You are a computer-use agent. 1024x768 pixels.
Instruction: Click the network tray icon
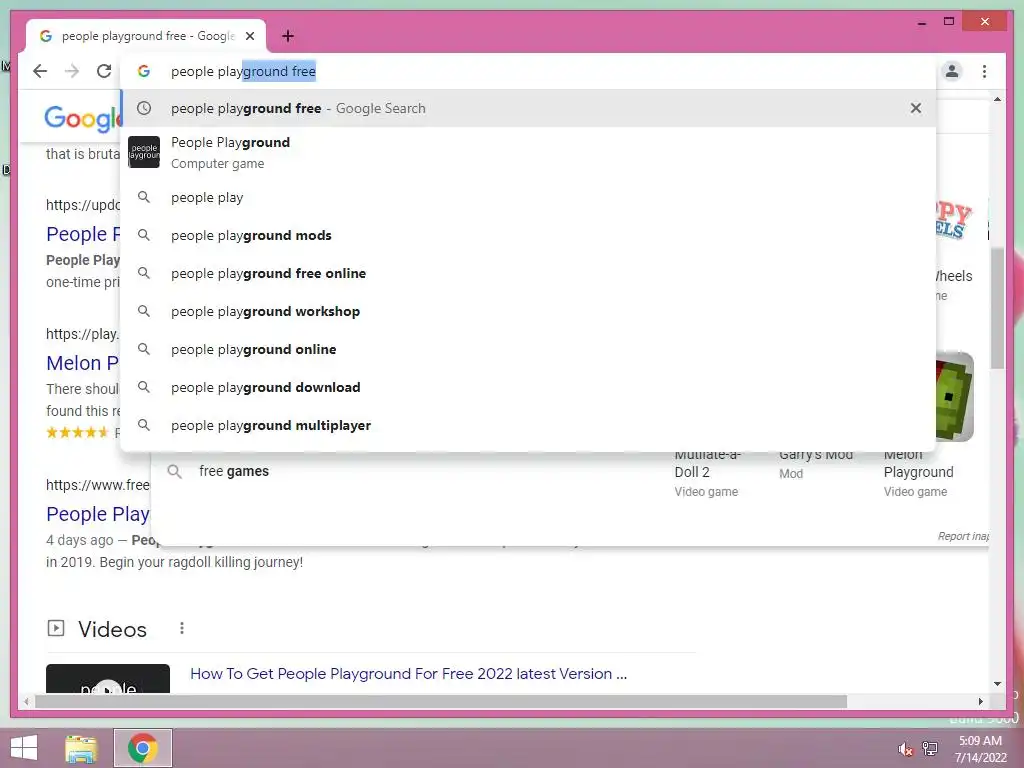(930, 748)
